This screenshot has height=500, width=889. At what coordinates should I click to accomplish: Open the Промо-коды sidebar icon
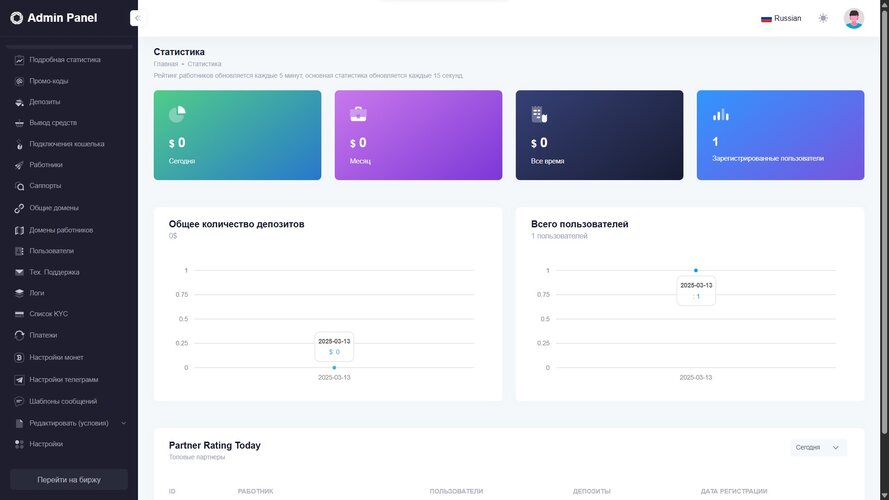pos(19,81)
